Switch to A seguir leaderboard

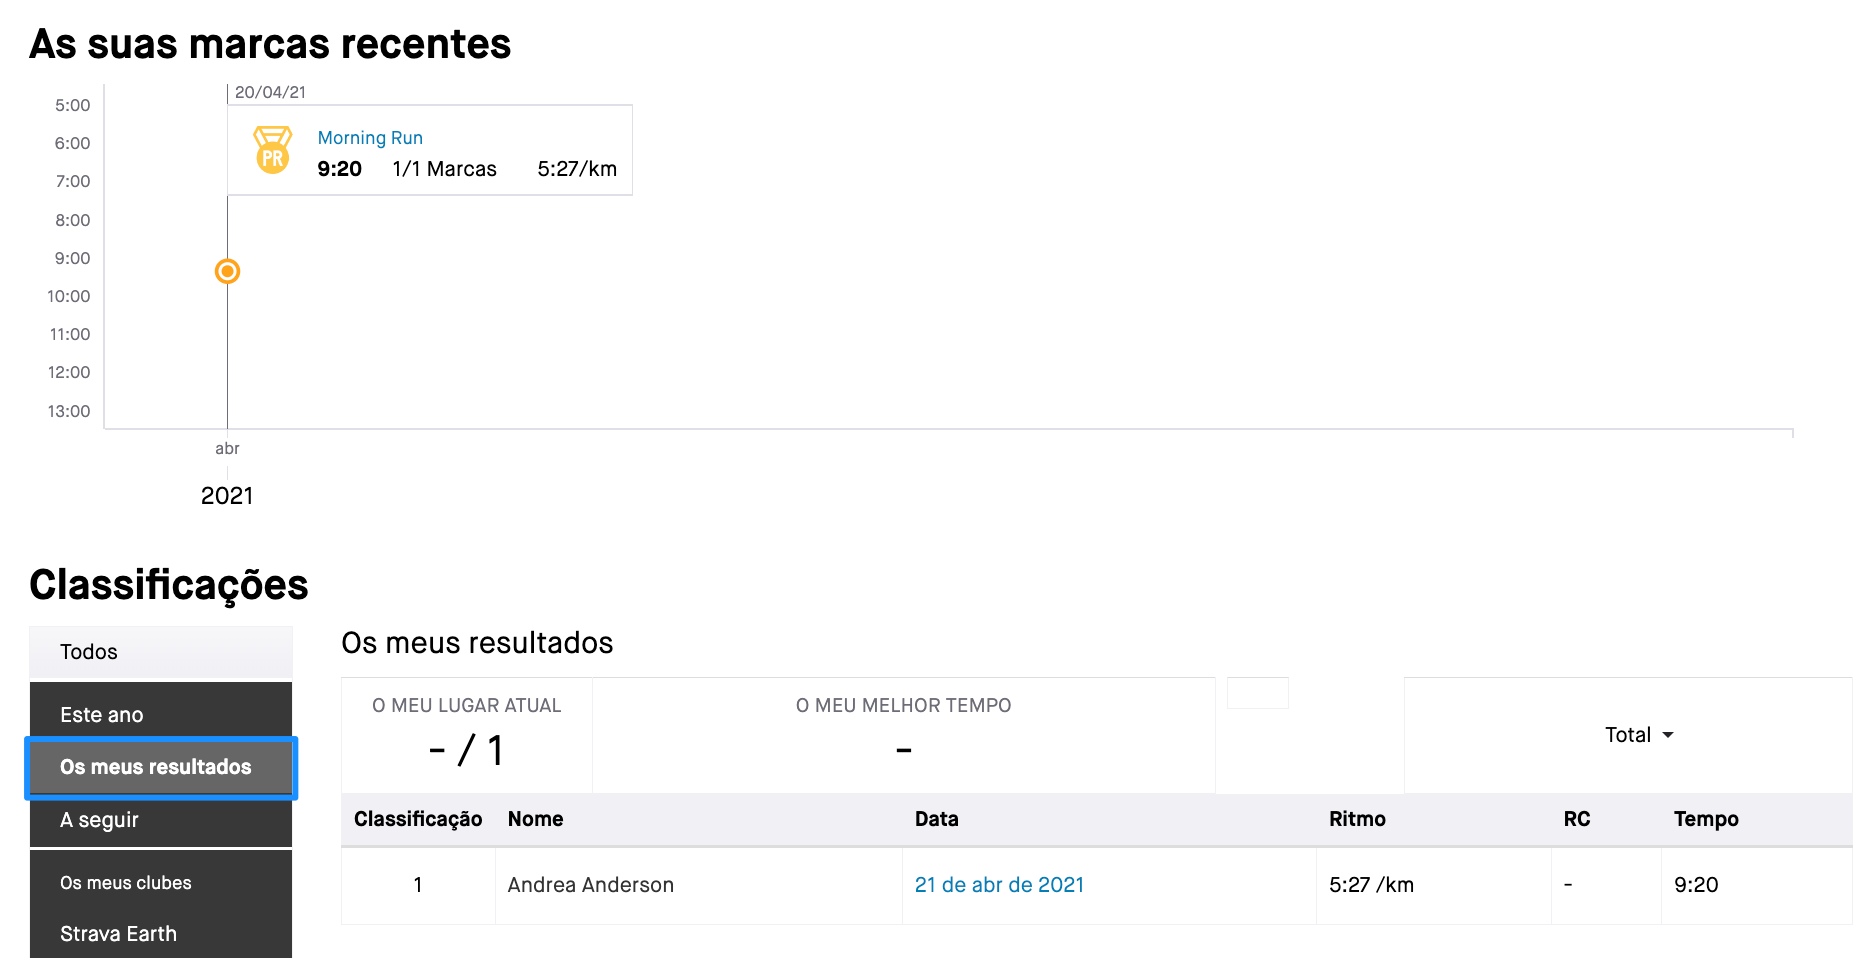[x=161, y=820]
